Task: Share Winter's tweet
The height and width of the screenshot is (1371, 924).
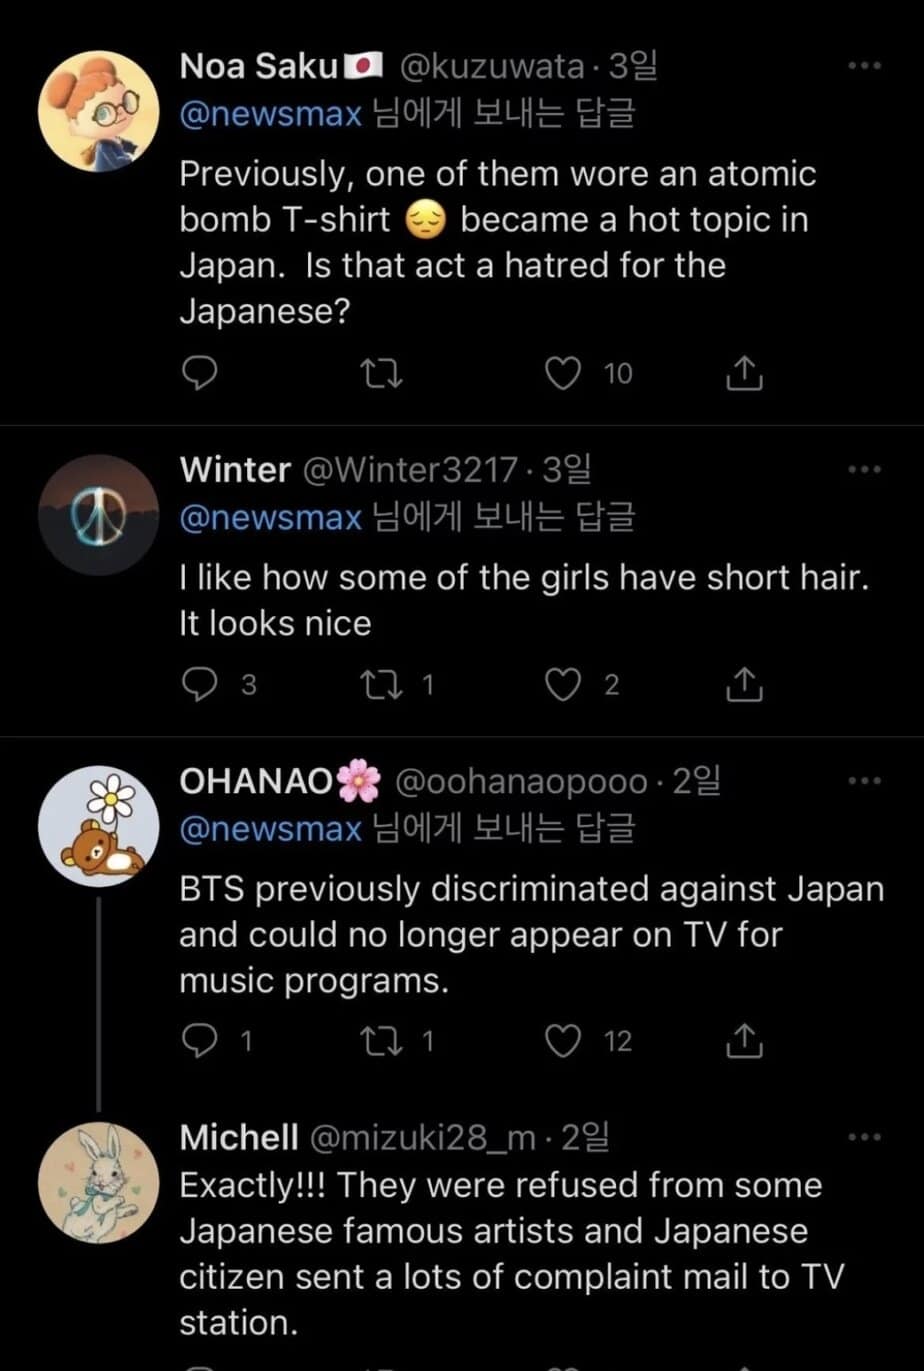Action: click(743, 684)
